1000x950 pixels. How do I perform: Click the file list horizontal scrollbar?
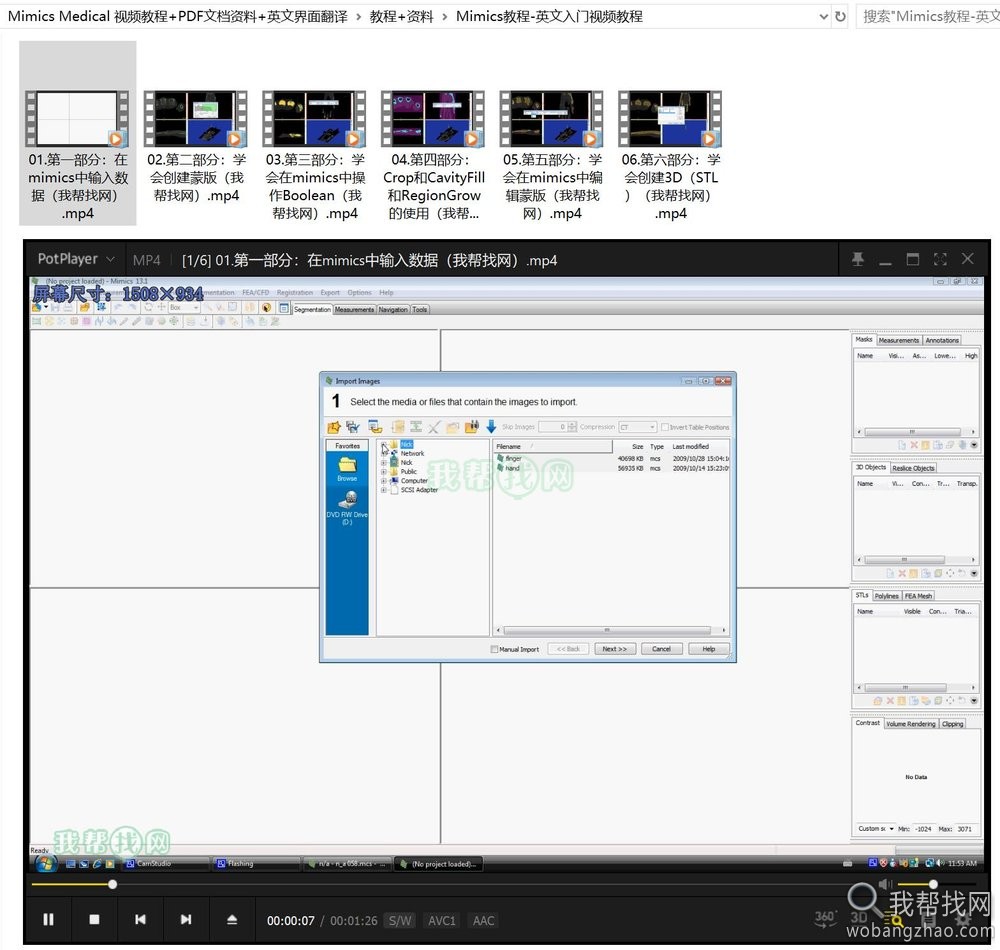[x=607, y=630]
